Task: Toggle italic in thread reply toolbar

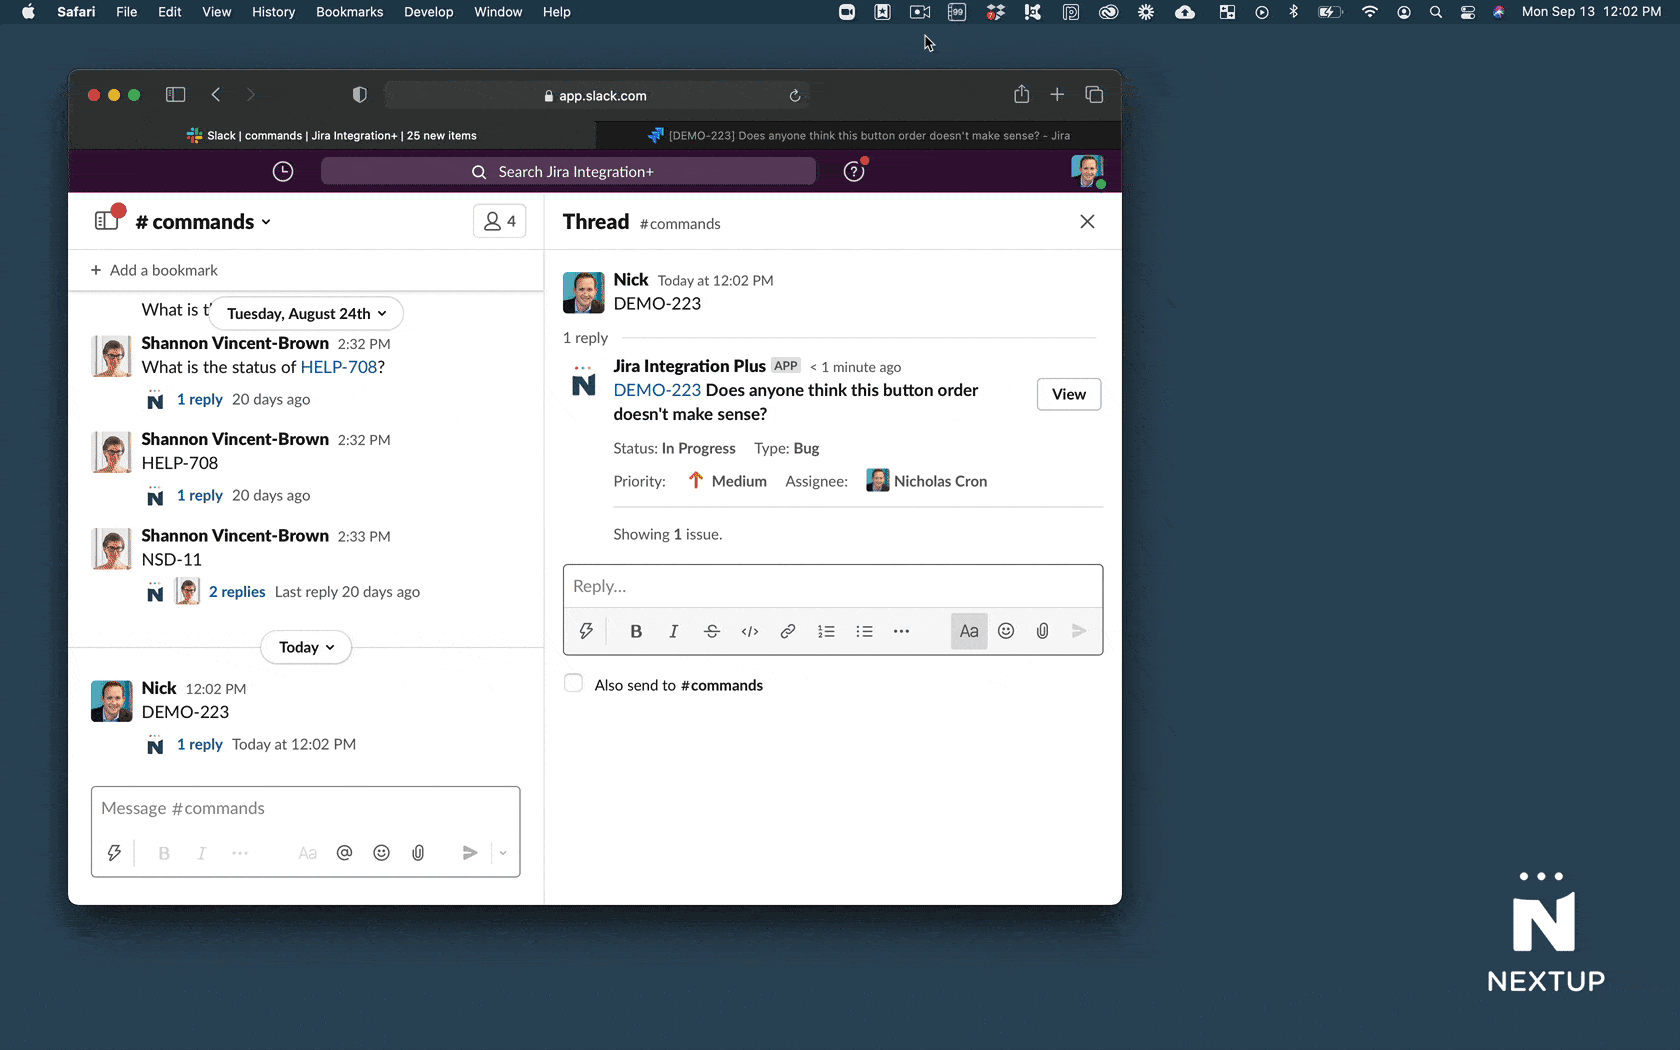Action: tap(674, 631)
